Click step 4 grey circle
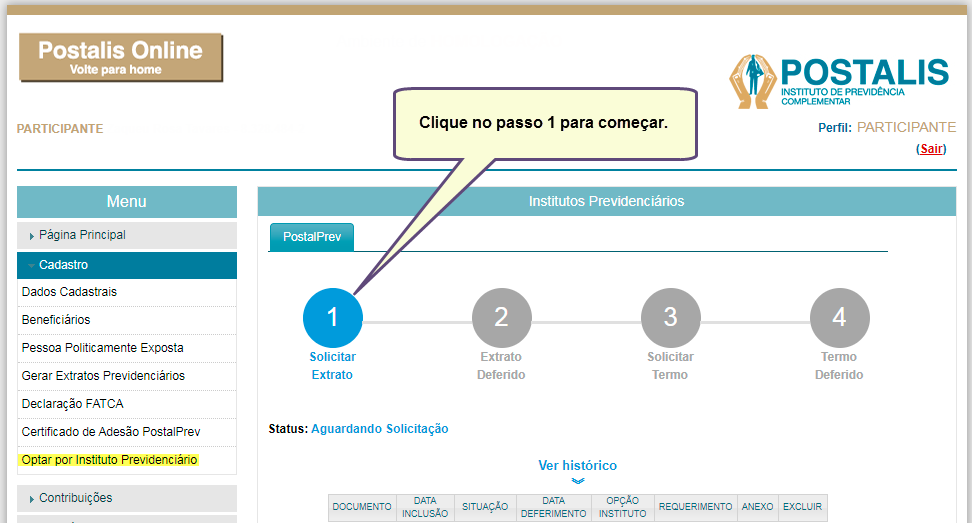Screen dimensions: 972x523 click(x=839, y=317)
